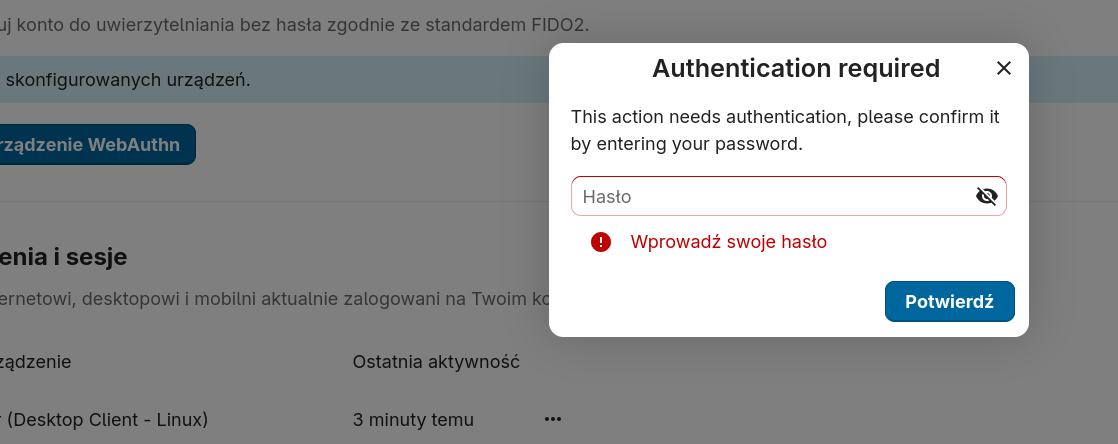
Task: Click the "Ostatnia aktywność" column header
Action: tap(436, 361)
